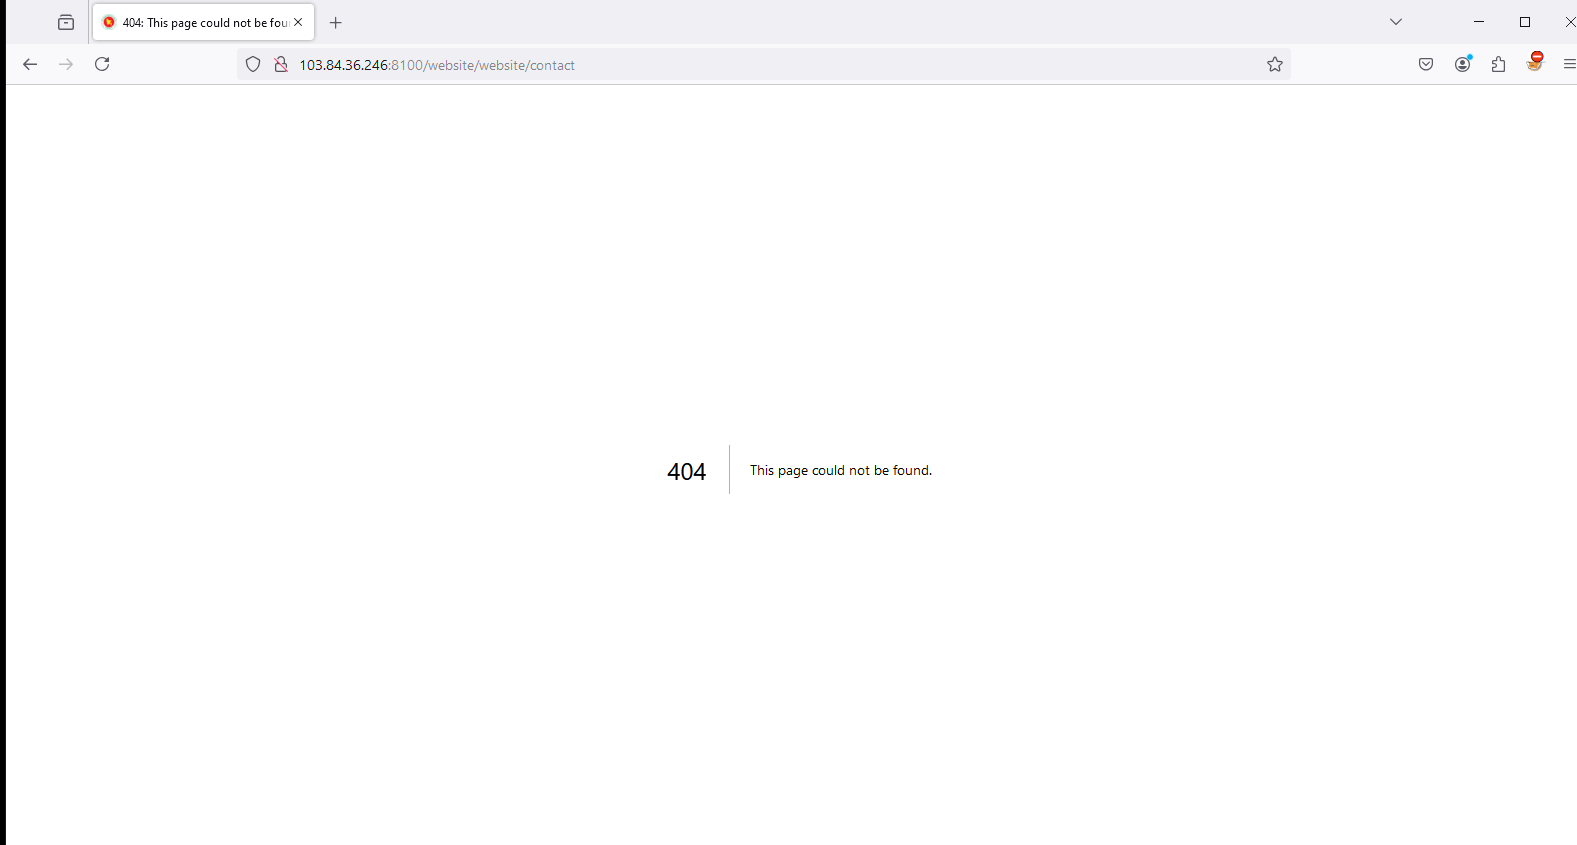Image resolution: width=1577 pixels, height=845 pixels.
Task: Minimize the Firefox window
Action: (x=1479, y=21)
